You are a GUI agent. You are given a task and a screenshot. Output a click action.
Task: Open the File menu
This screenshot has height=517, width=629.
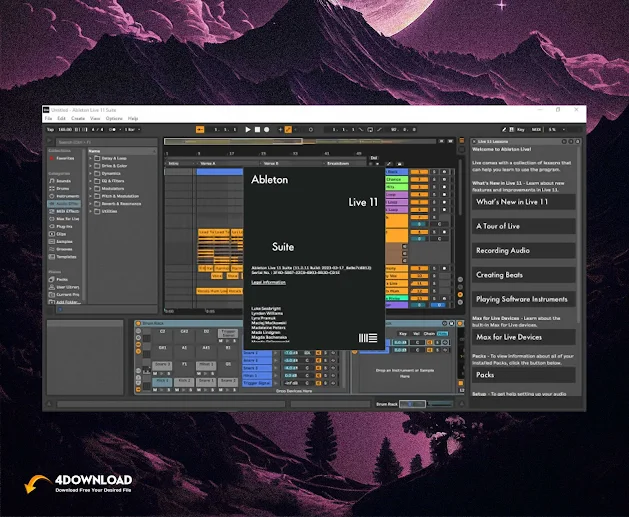pyautogui.click(x=49, y=118)
